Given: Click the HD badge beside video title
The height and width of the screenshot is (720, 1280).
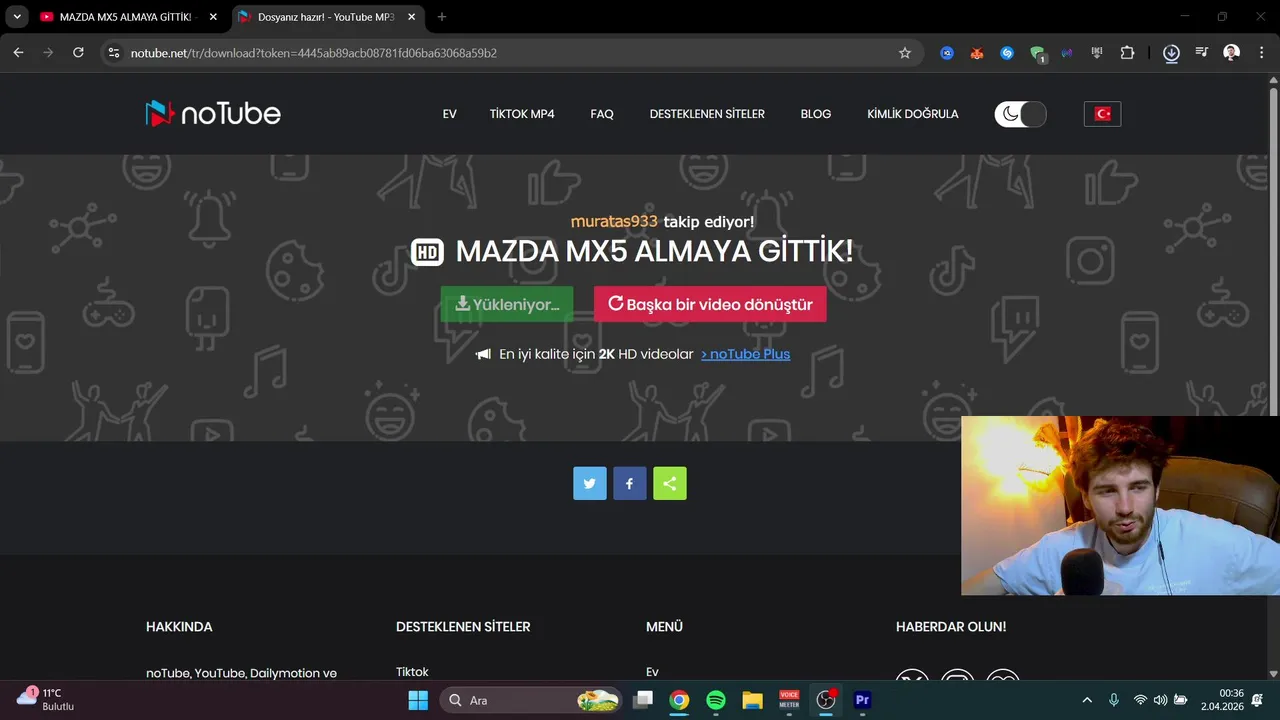Looking at the screenshot, I should (427, 252).
